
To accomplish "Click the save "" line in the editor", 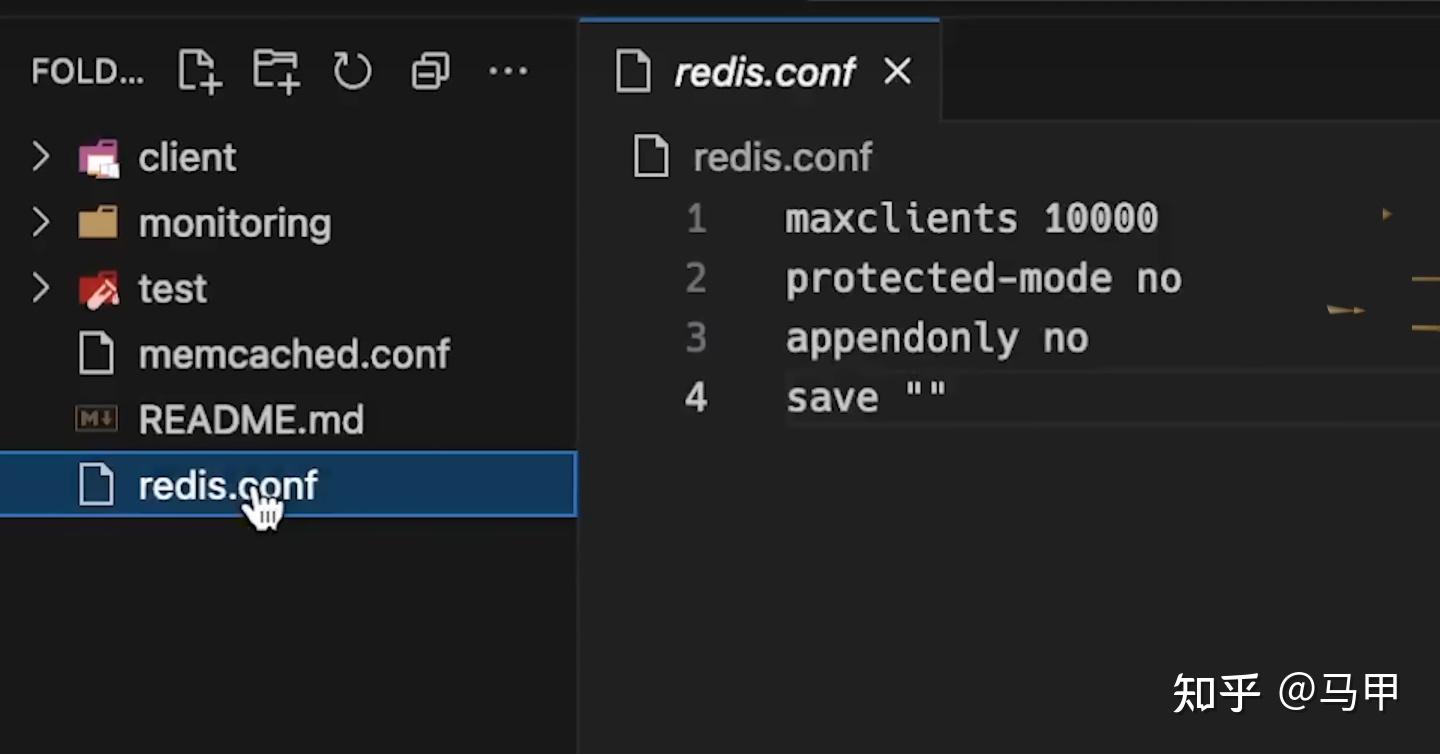I will [866, 396].
